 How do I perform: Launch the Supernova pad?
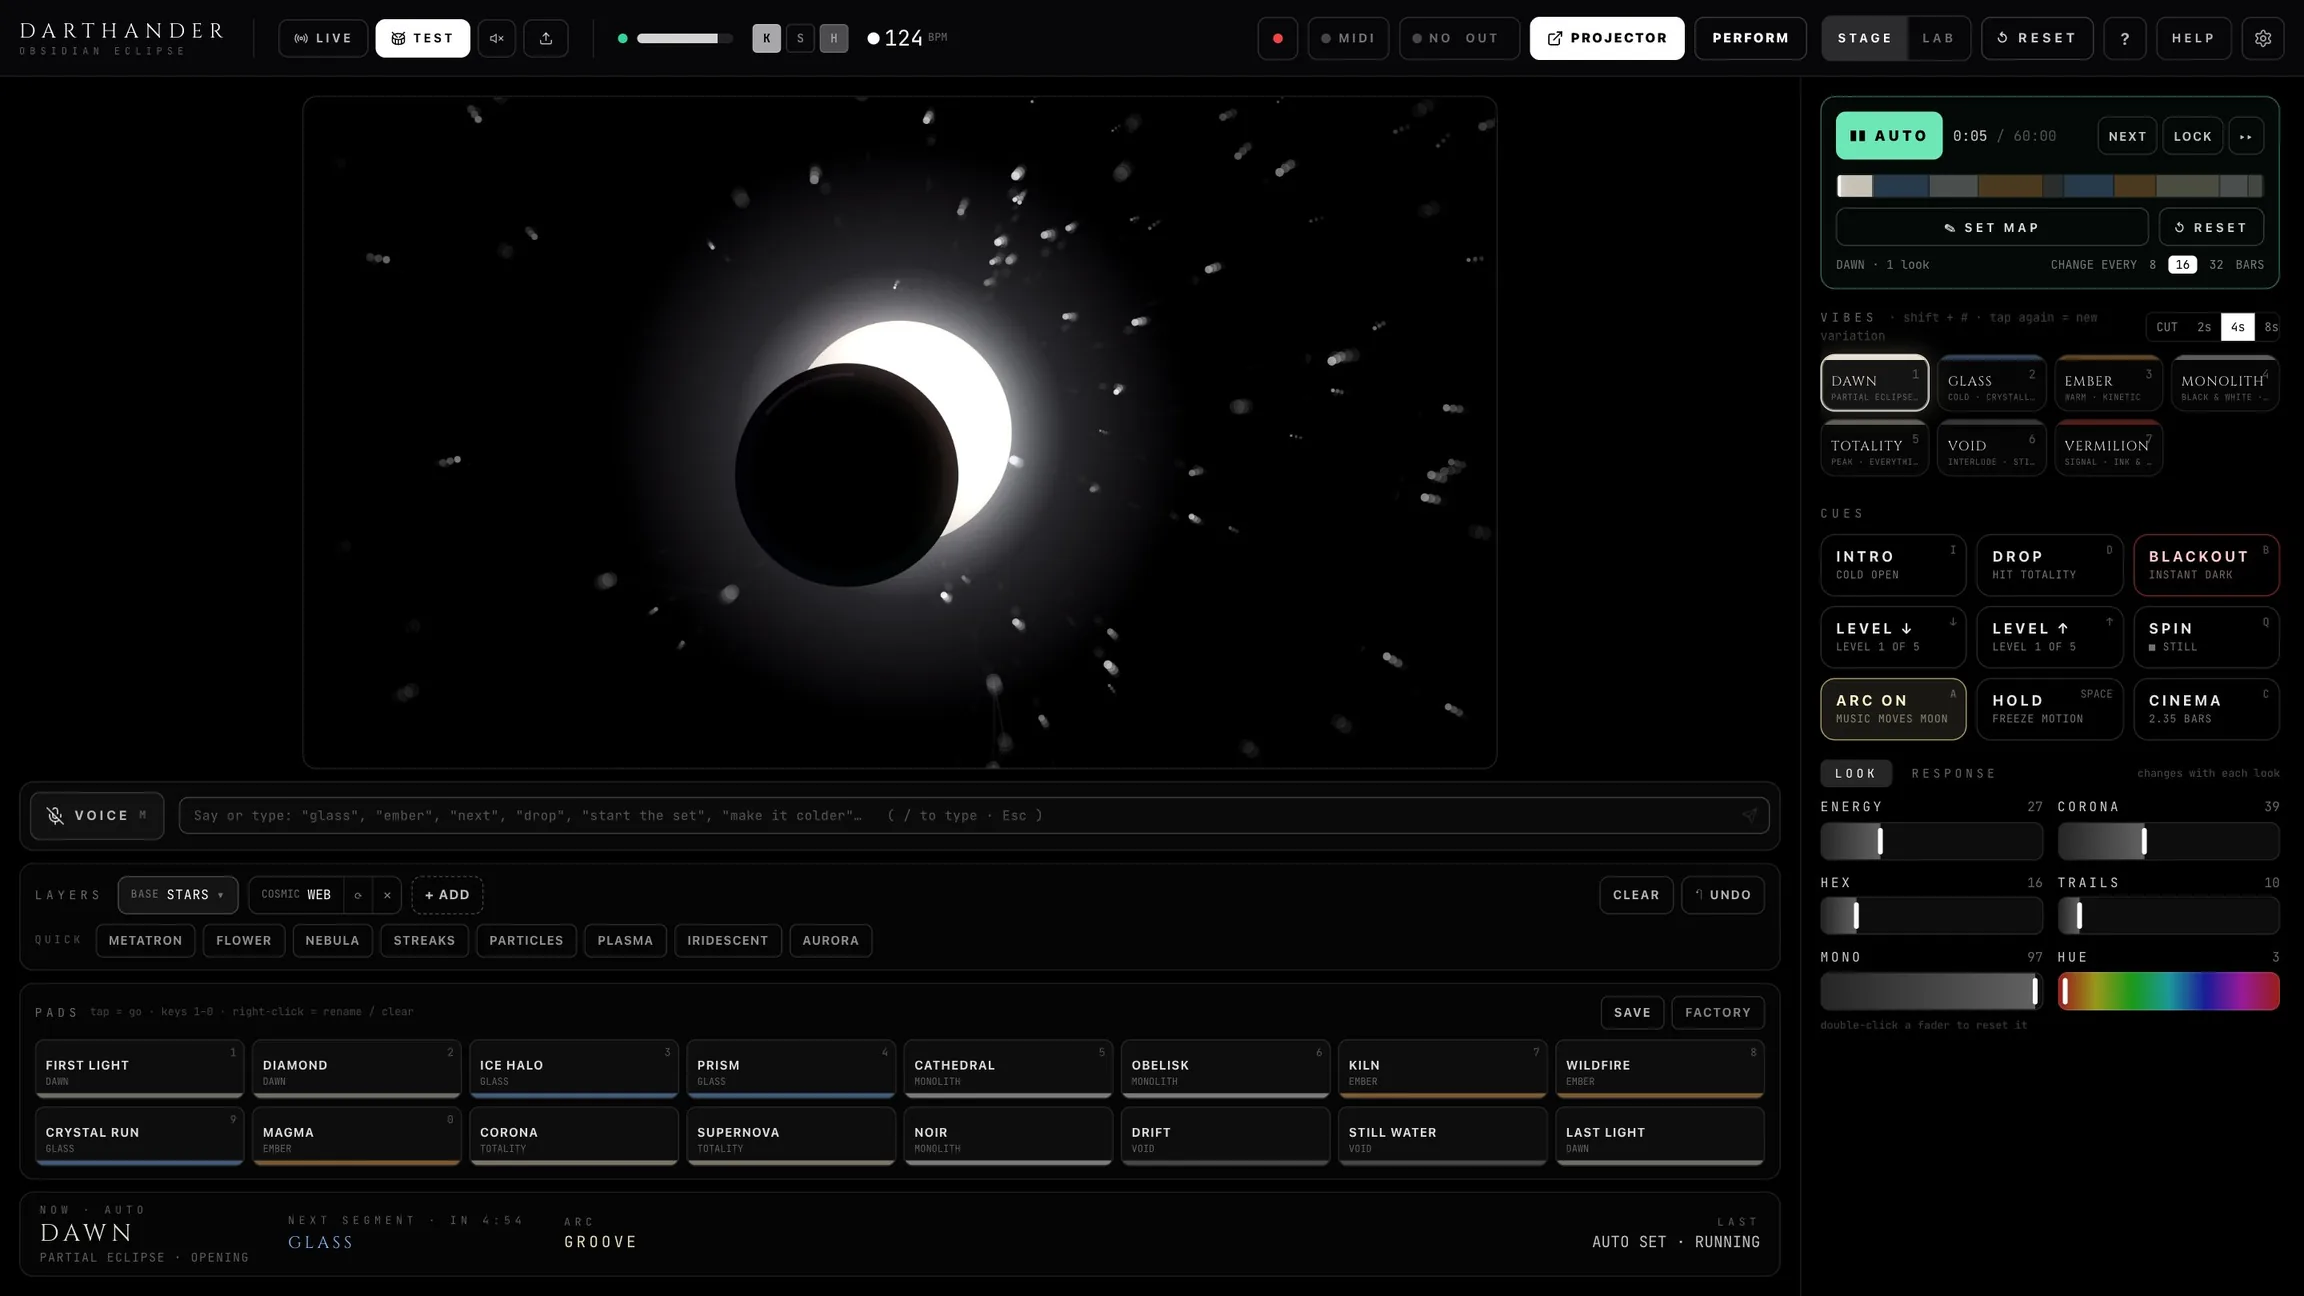[x=790, y=1137]
